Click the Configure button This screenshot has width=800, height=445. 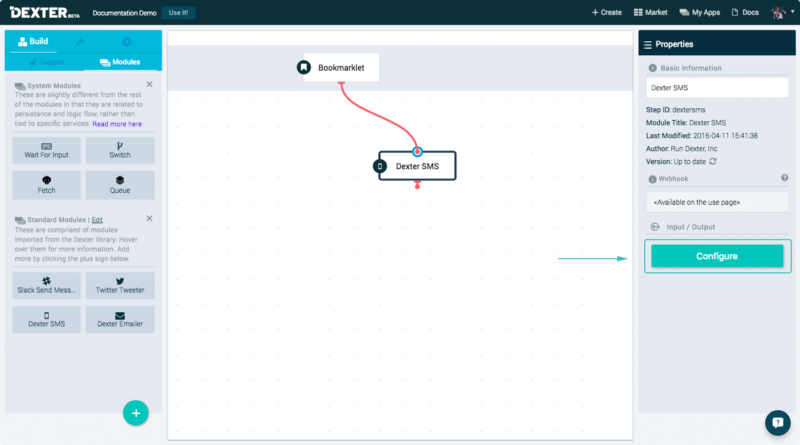(717, 256)
